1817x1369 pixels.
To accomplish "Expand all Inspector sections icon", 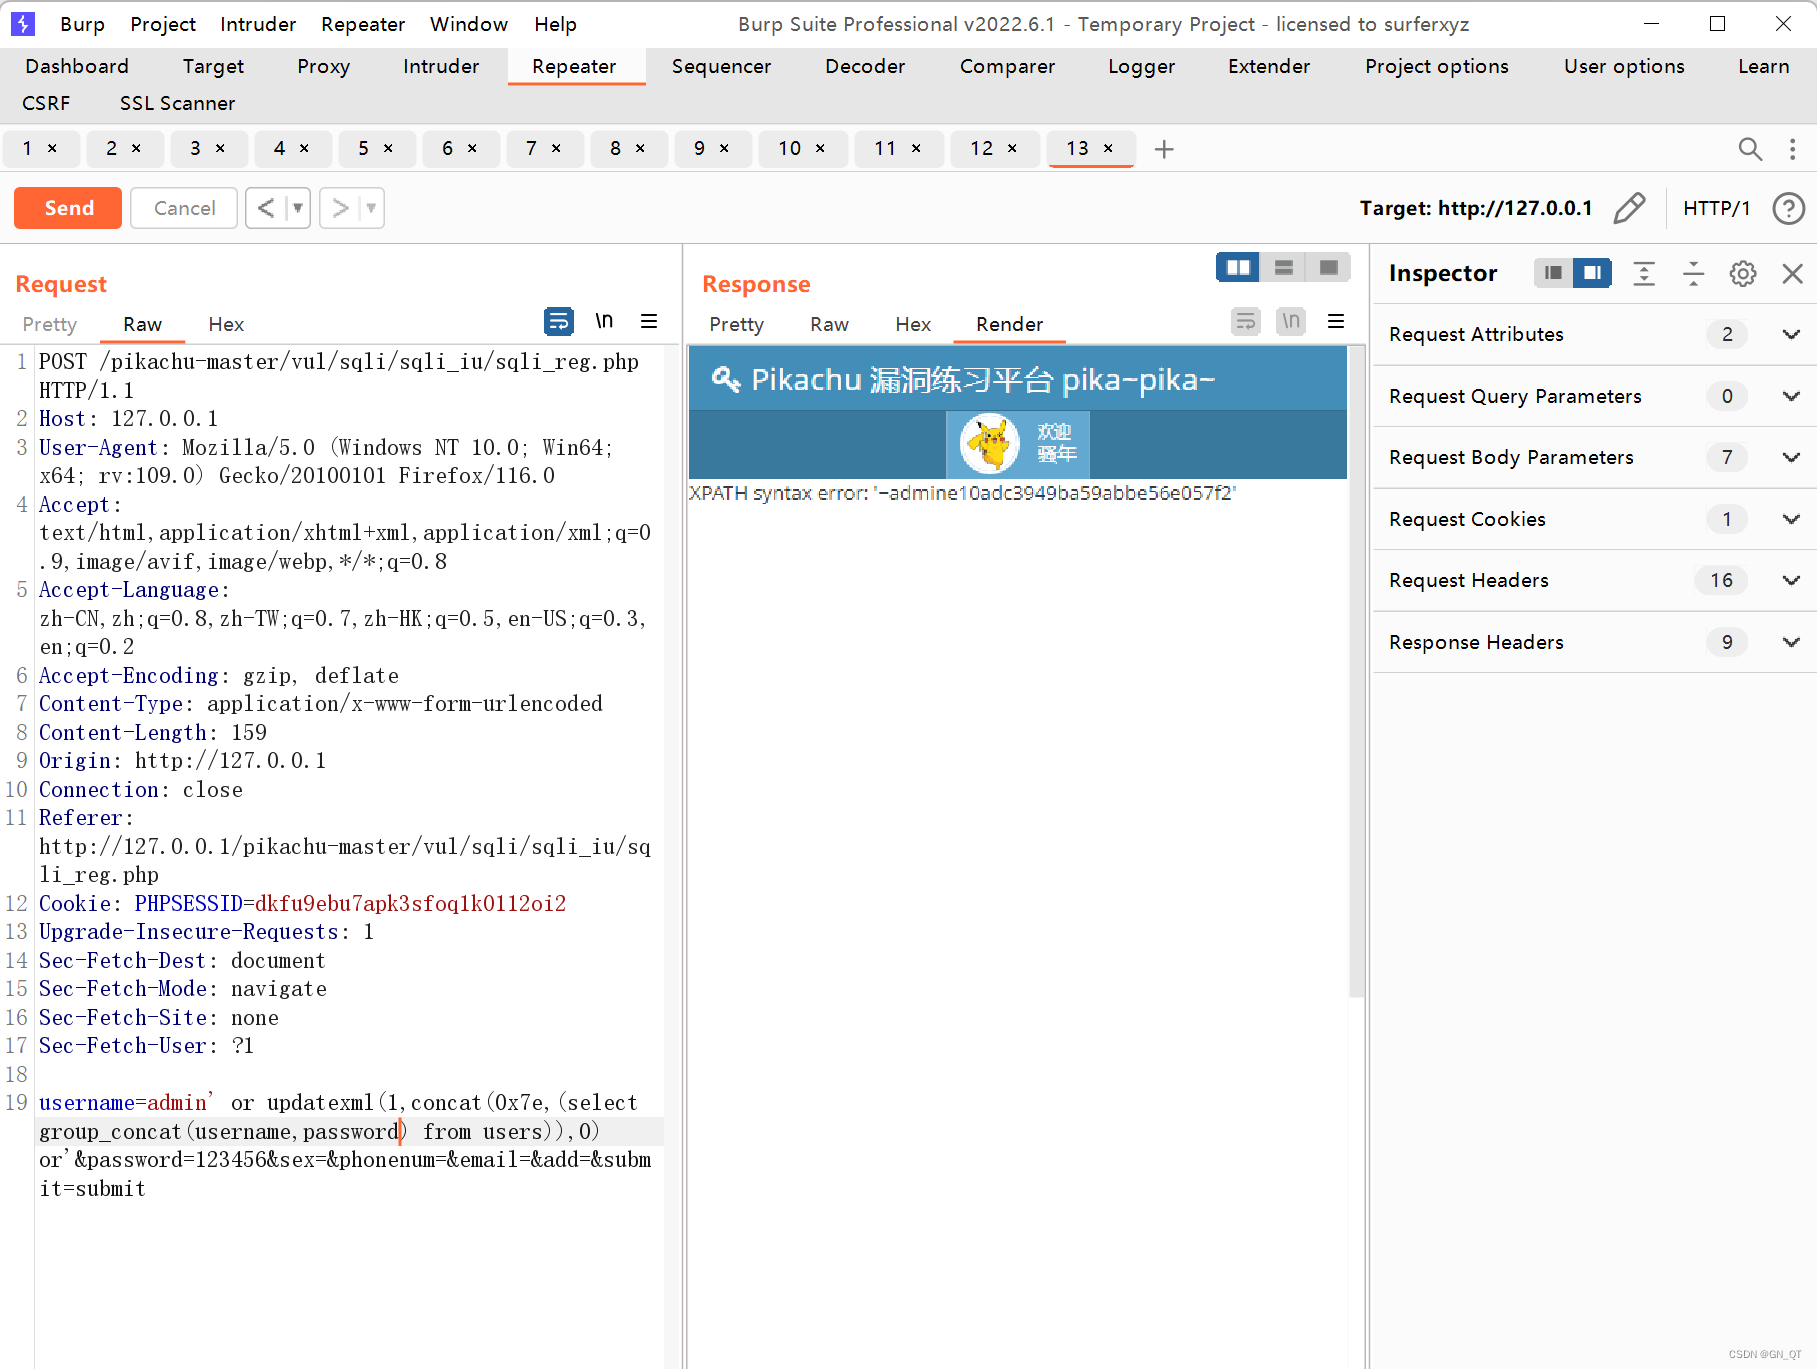I will click(x=1644, y=273).
